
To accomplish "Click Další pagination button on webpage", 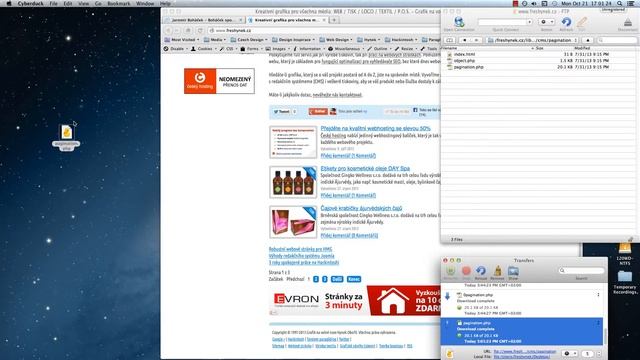I will pyautogui.click(x=337, y=279).
